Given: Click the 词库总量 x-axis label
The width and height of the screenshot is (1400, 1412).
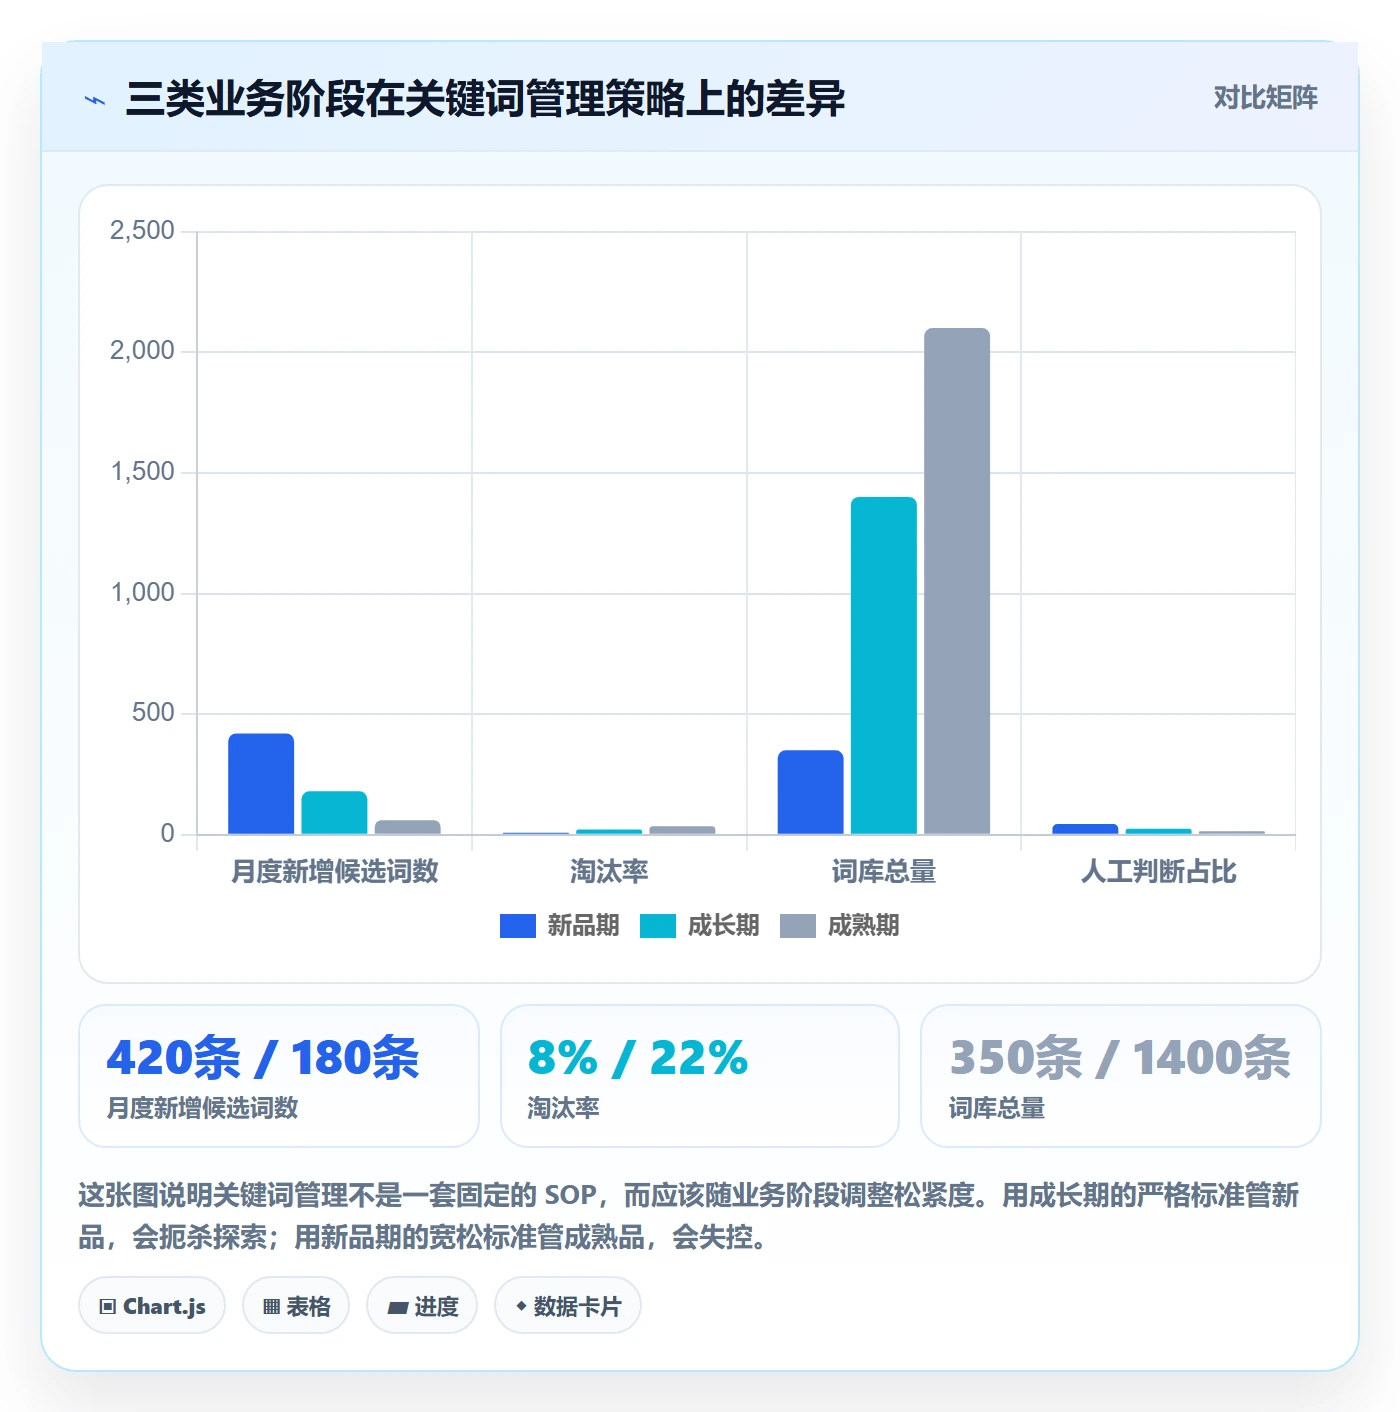Looking at the screenshot, I should pyautogui.click(x=884, y=872).
